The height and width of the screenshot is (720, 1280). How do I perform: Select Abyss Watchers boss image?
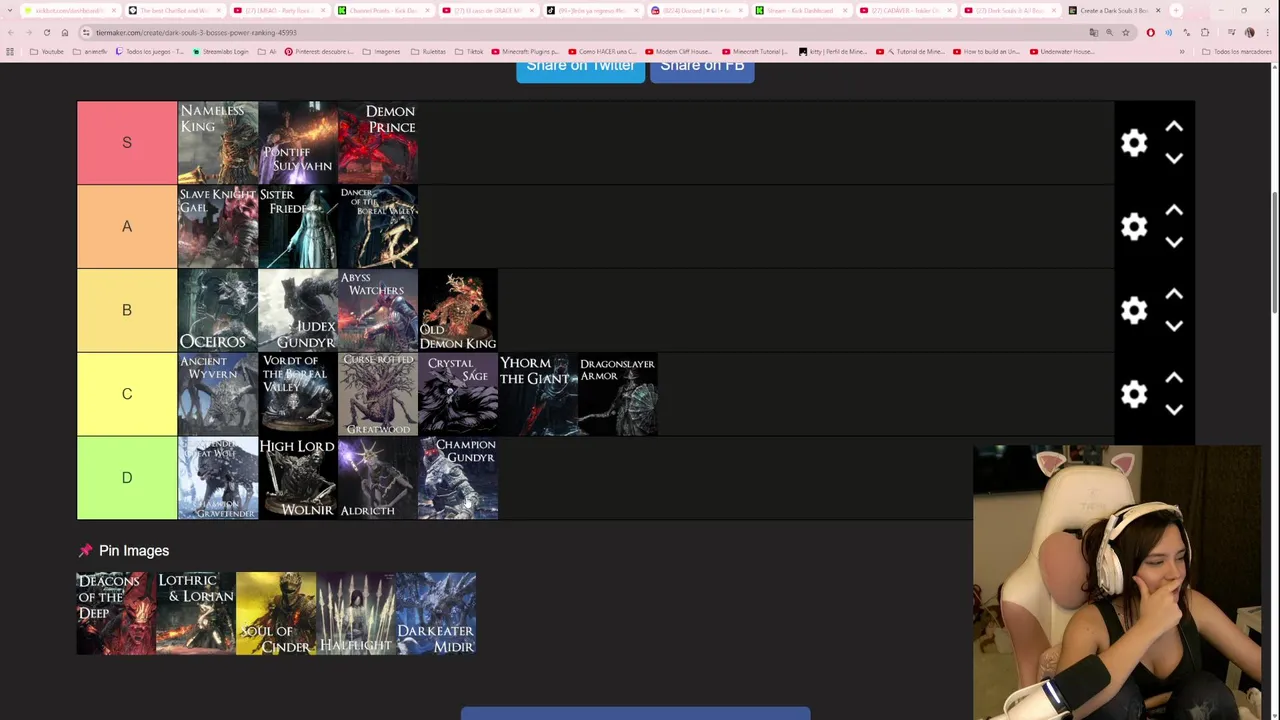378,310
